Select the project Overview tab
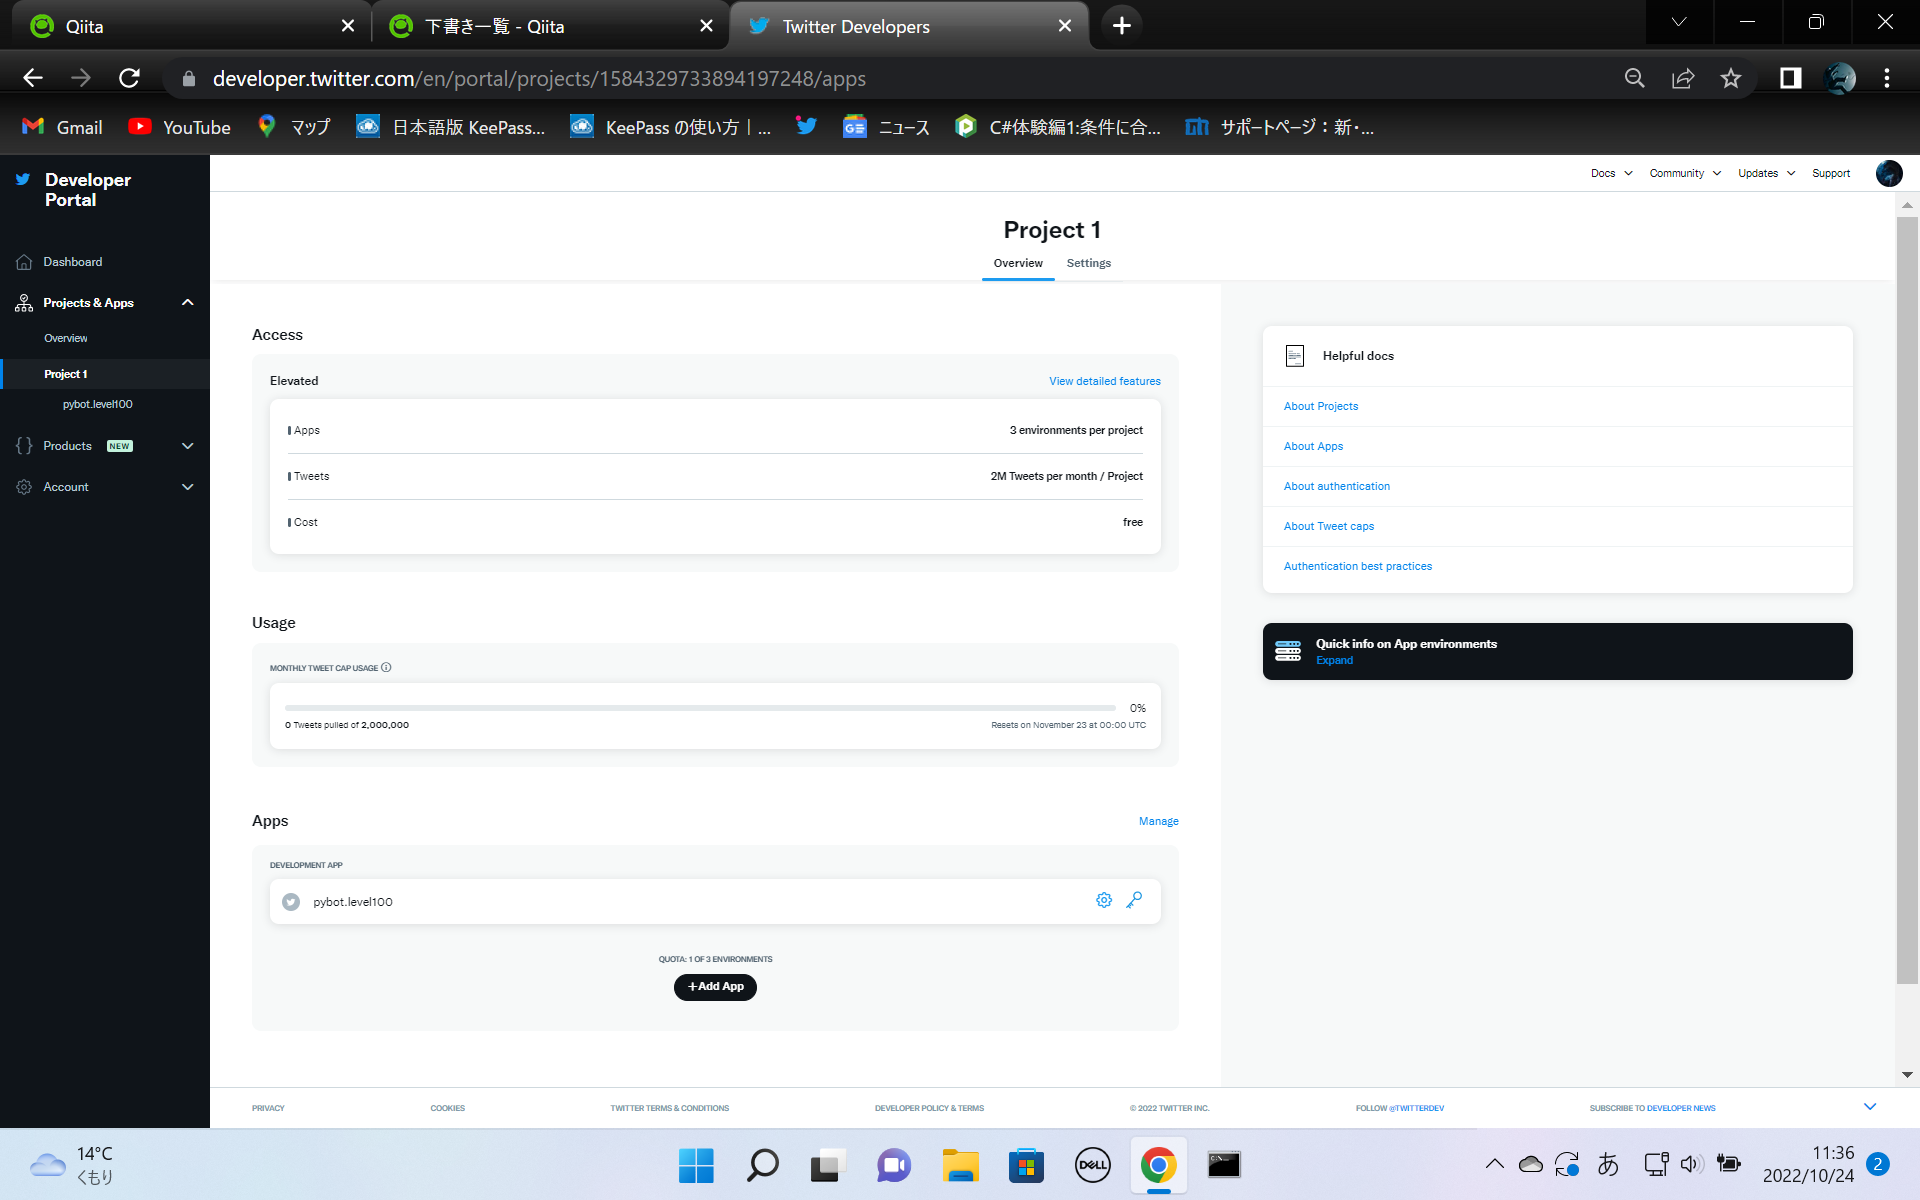1920x1200 pixels. [1018, 263]
